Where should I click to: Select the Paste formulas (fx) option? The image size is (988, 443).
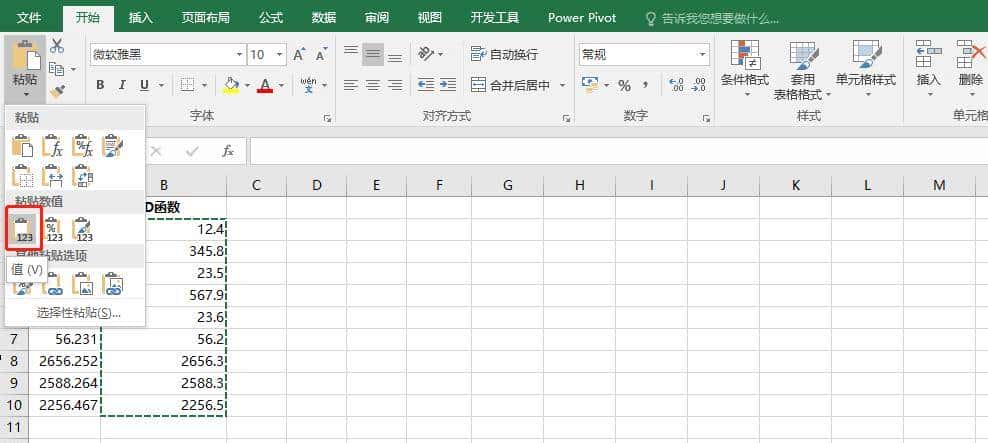click(x=53, y=146)
